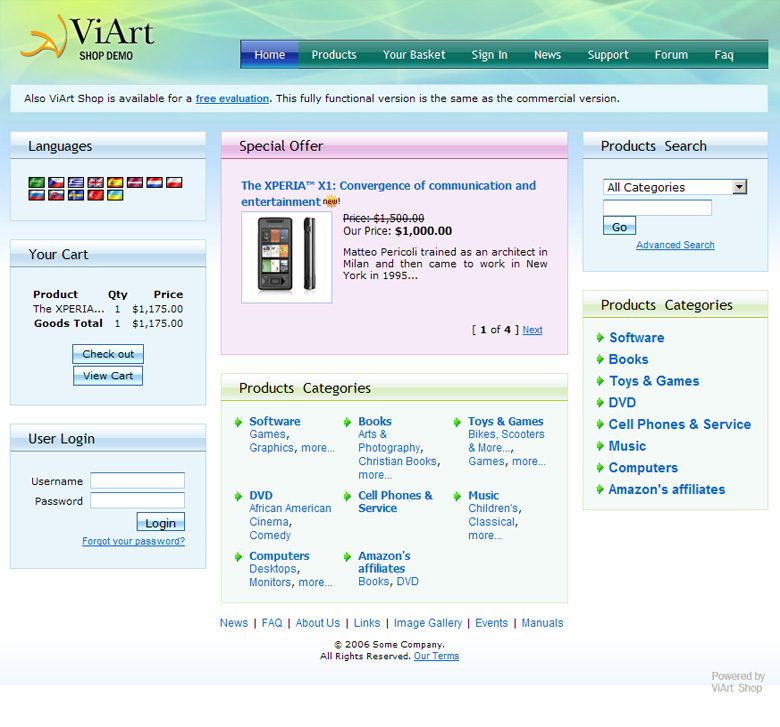
Task: Switch language via the Czech flag
Action: coord(56,183)
